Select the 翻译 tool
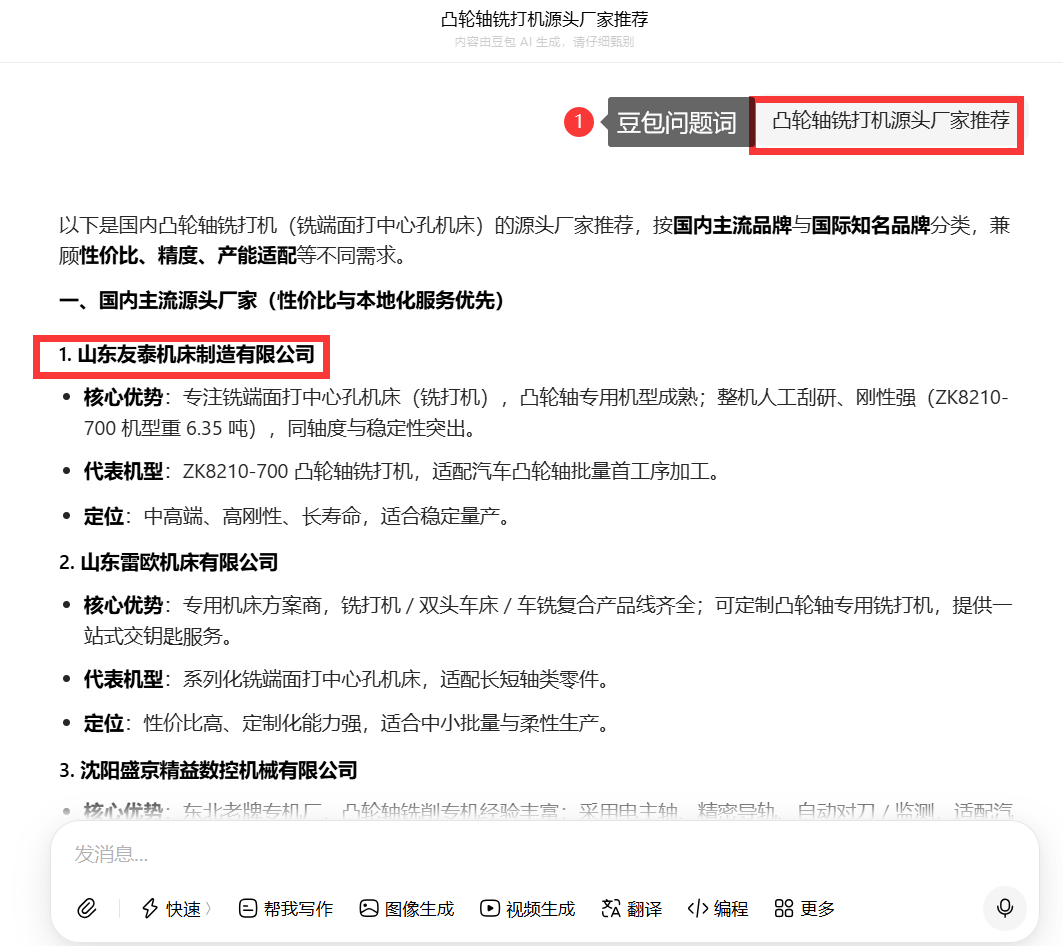 (x=631, y=909)
